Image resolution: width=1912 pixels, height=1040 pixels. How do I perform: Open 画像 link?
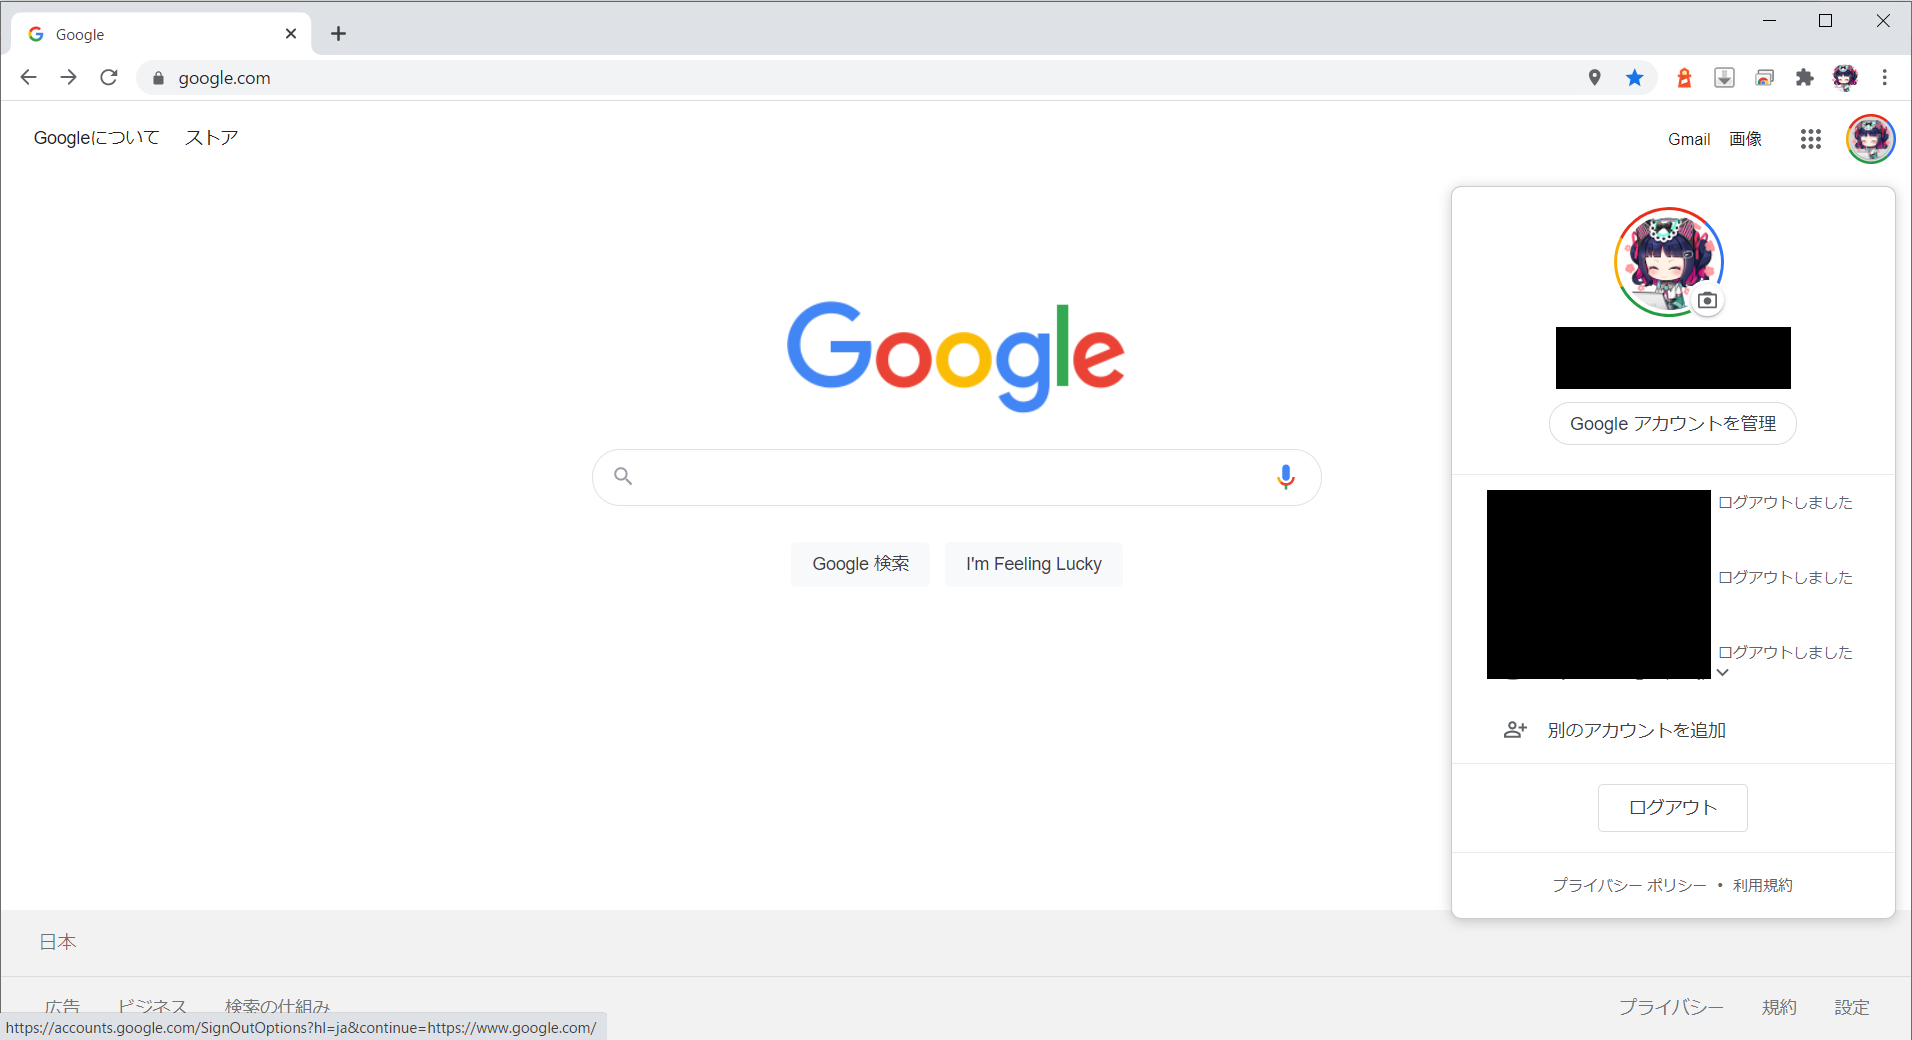1745,139
